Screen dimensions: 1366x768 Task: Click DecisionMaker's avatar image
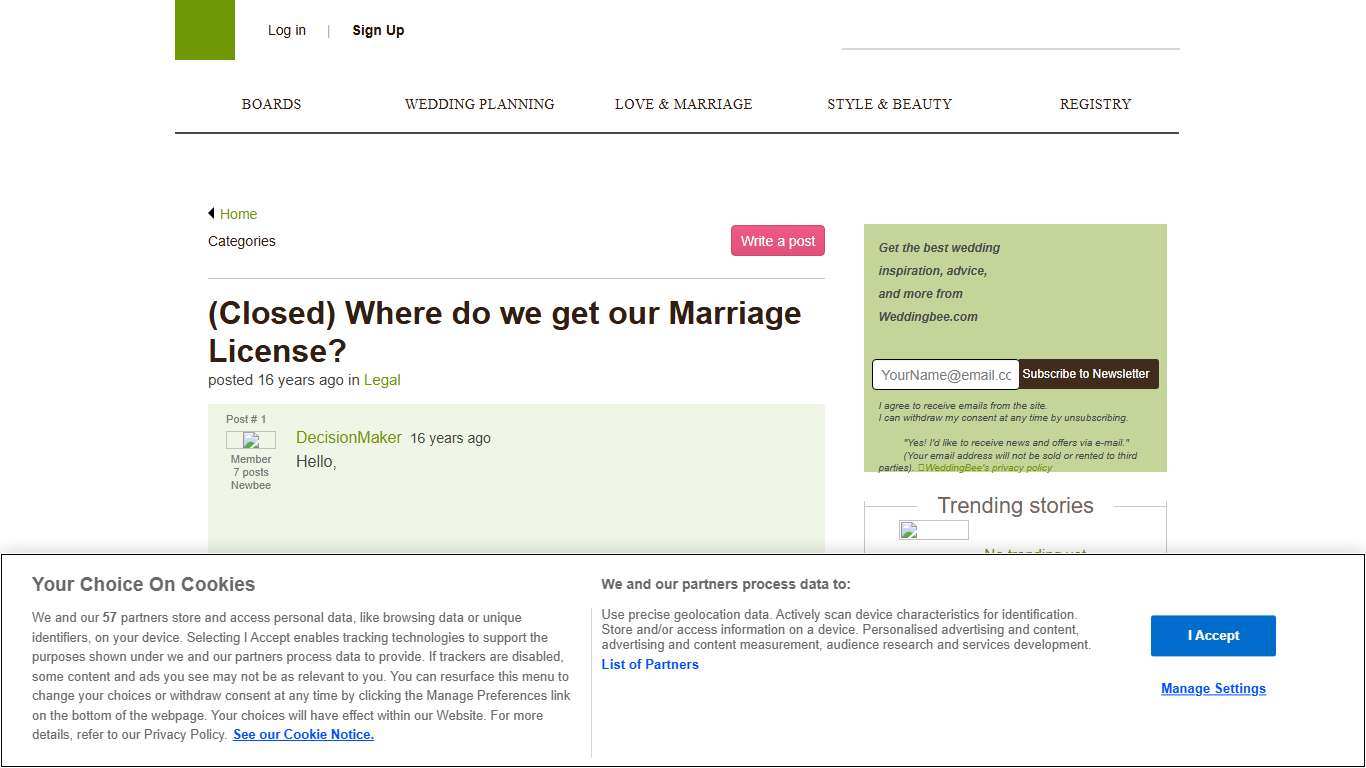tap(251, 440)
